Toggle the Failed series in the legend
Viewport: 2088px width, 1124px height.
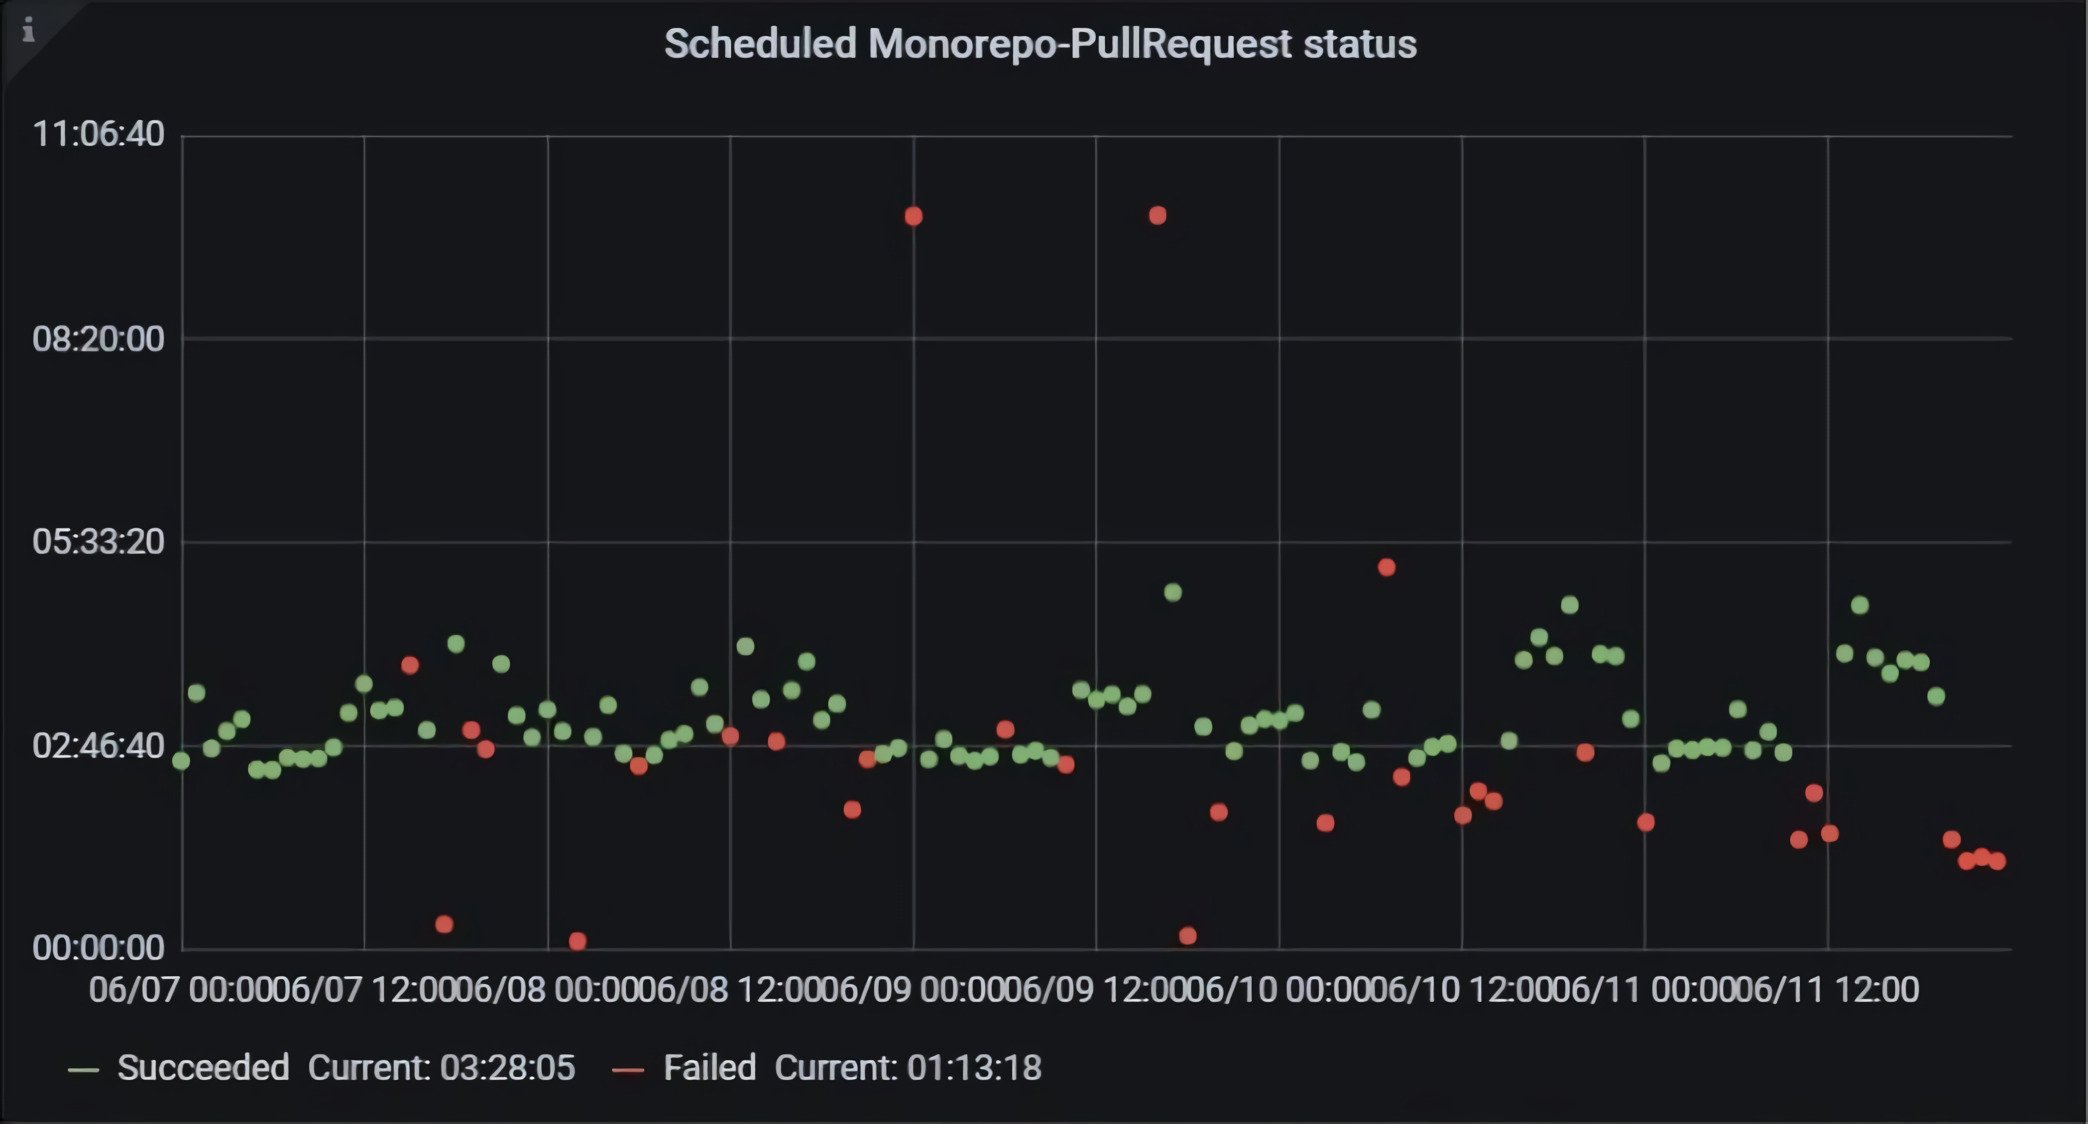click(x=709, y=1068)
